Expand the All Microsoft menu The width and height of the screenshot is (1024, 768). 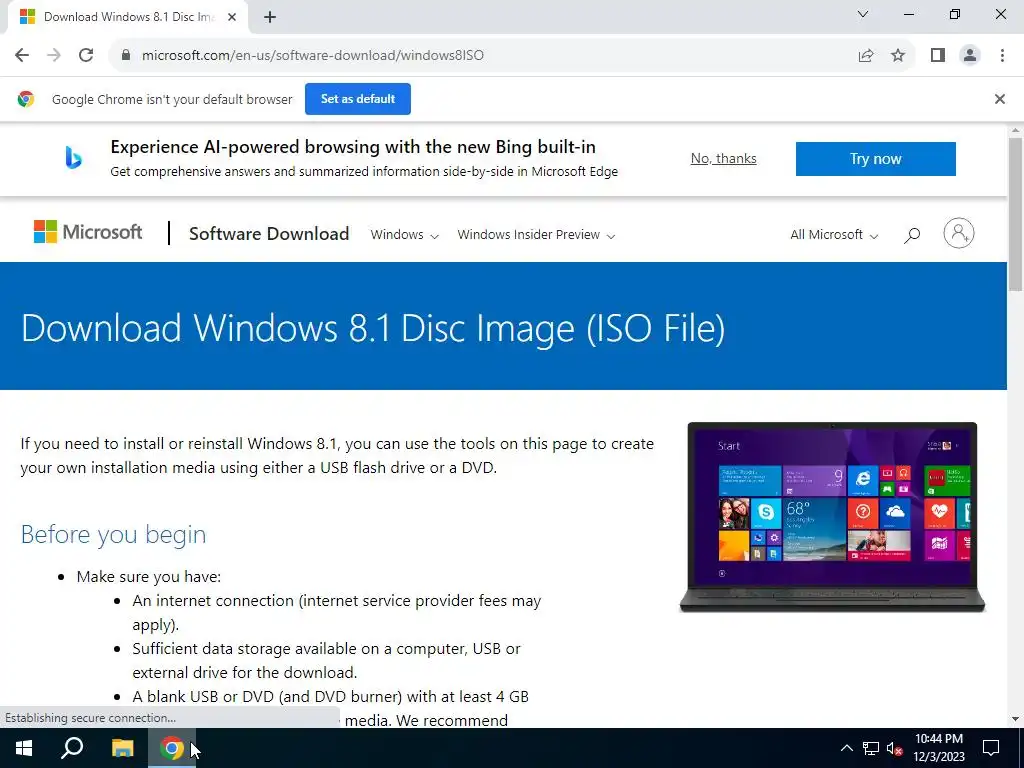pyautogui.click(x=834, y=234)
